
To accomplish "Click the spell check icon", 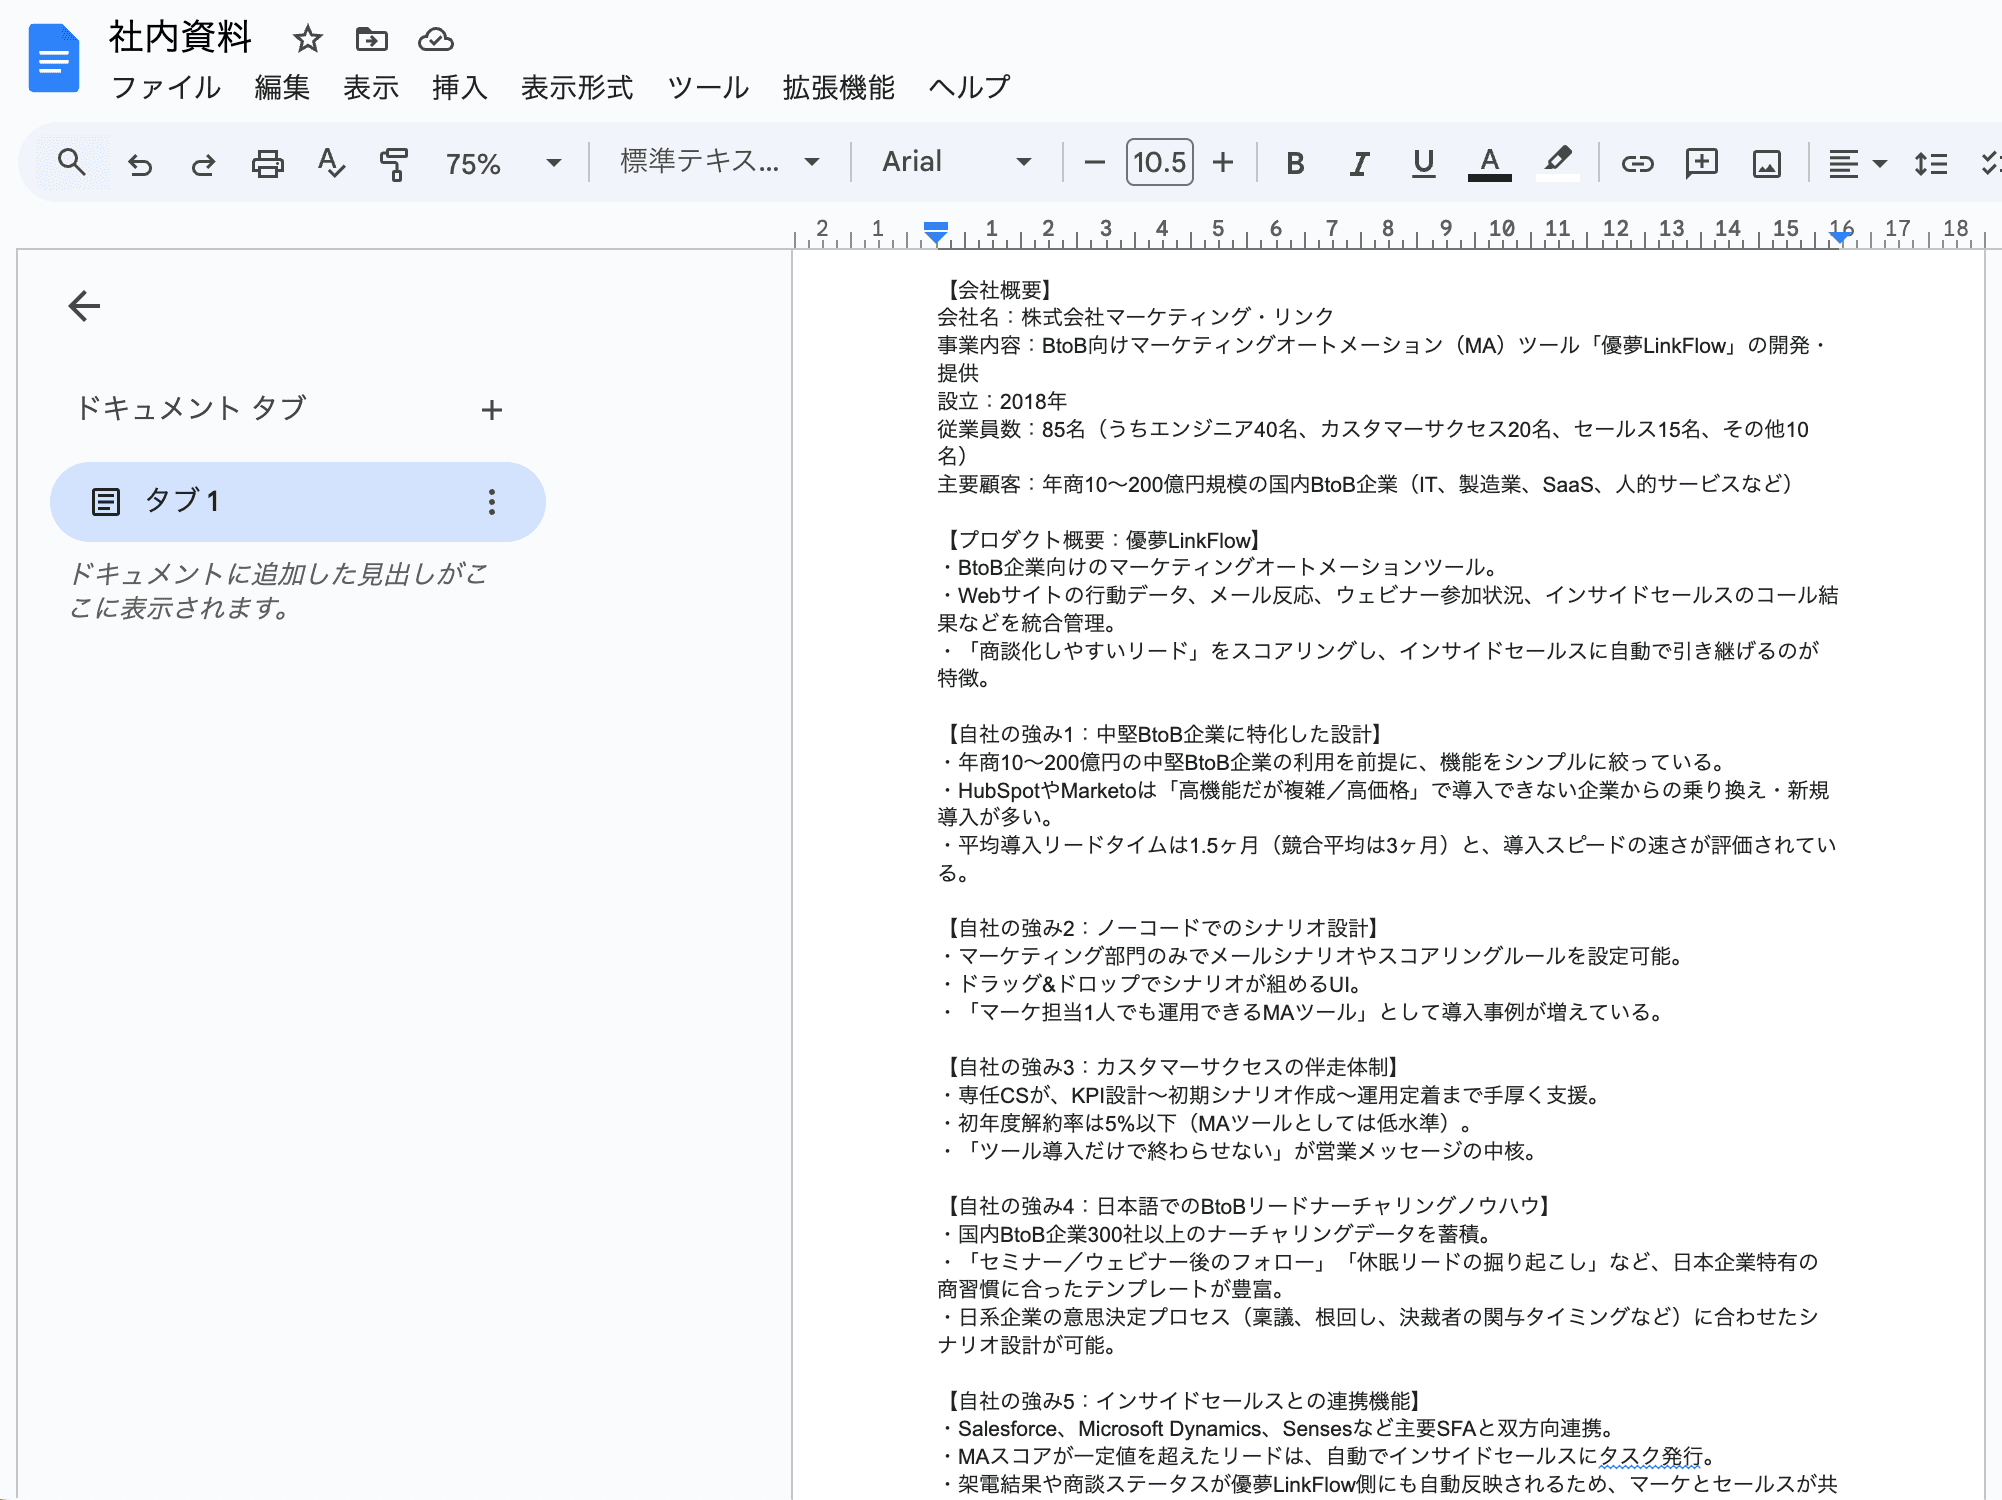I will click(x=330, y=163).
